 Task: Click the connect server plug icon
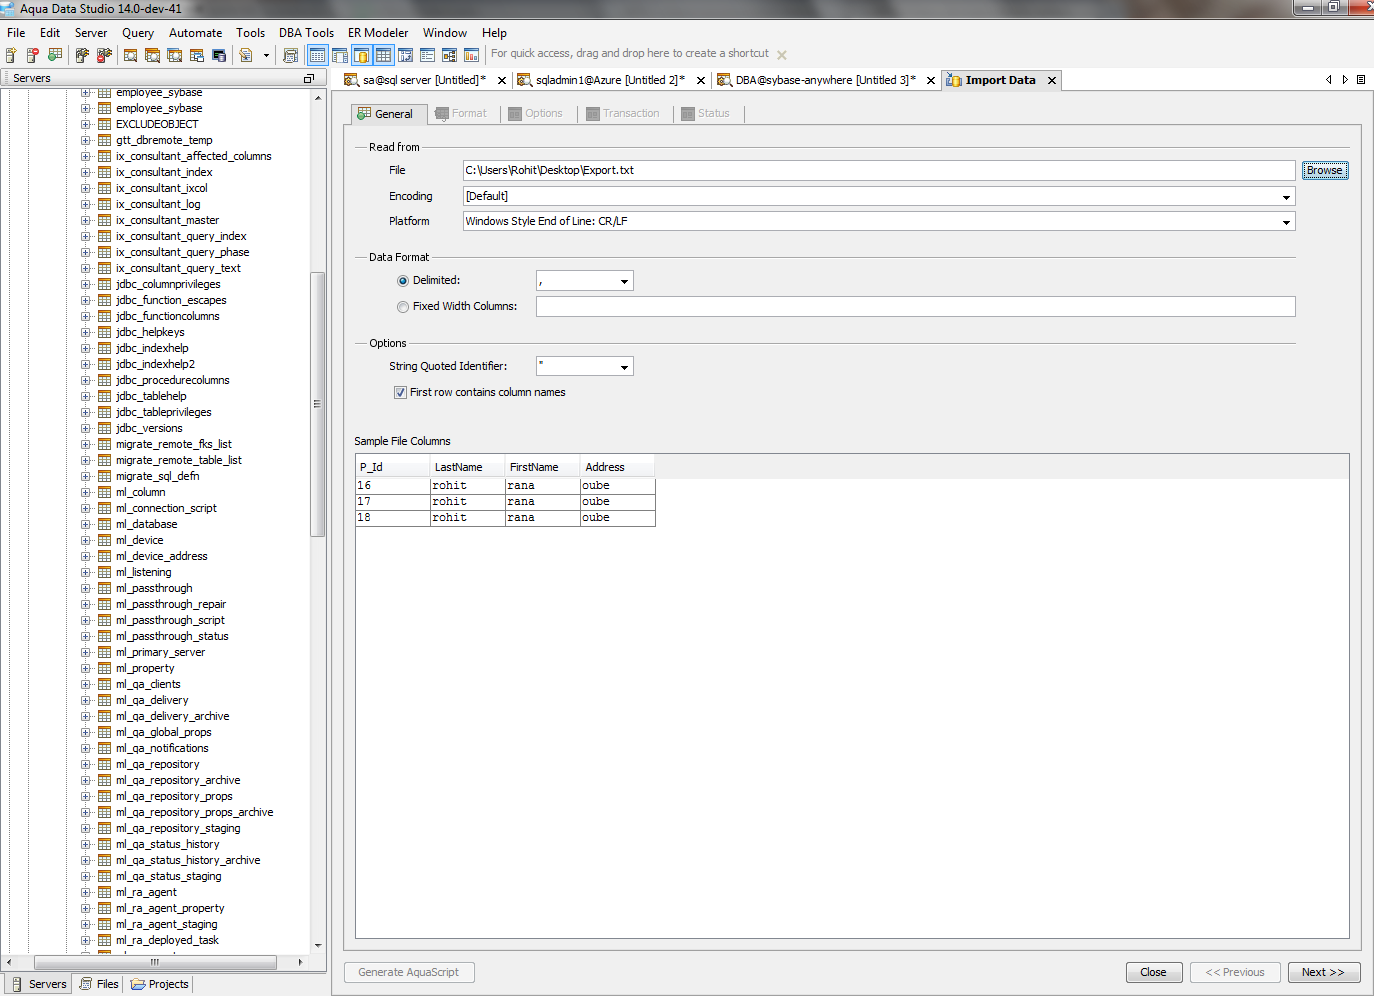click(82, 55)
